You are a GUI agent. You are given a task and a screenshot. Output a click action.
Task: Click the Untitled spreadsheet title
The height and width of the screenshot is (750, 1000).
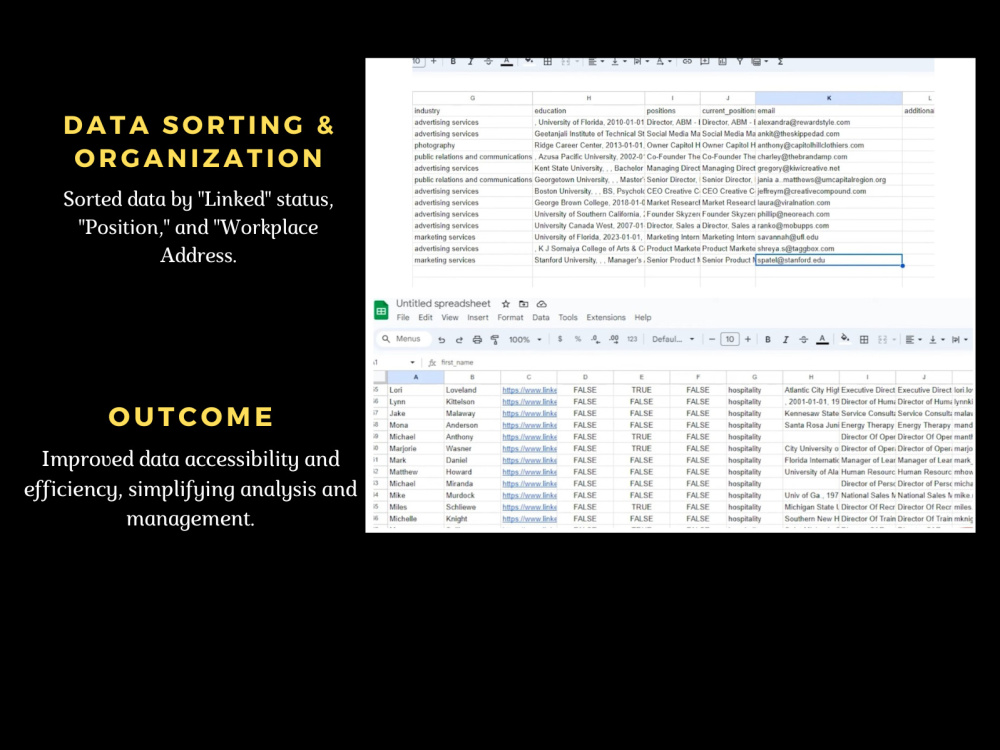[x=443, y=304]
